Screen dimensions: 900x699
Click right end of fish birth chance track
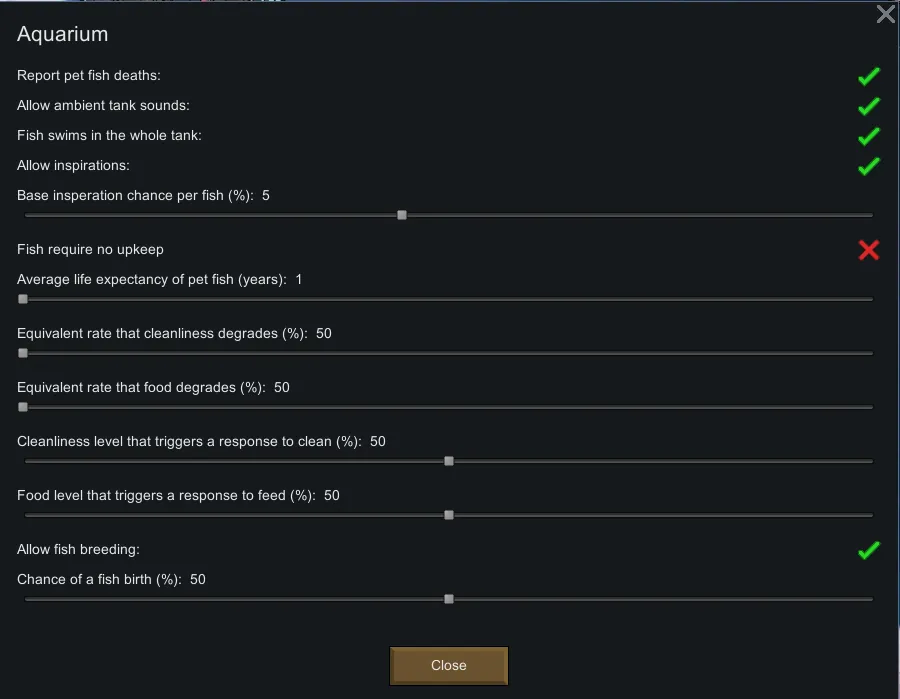870,599
